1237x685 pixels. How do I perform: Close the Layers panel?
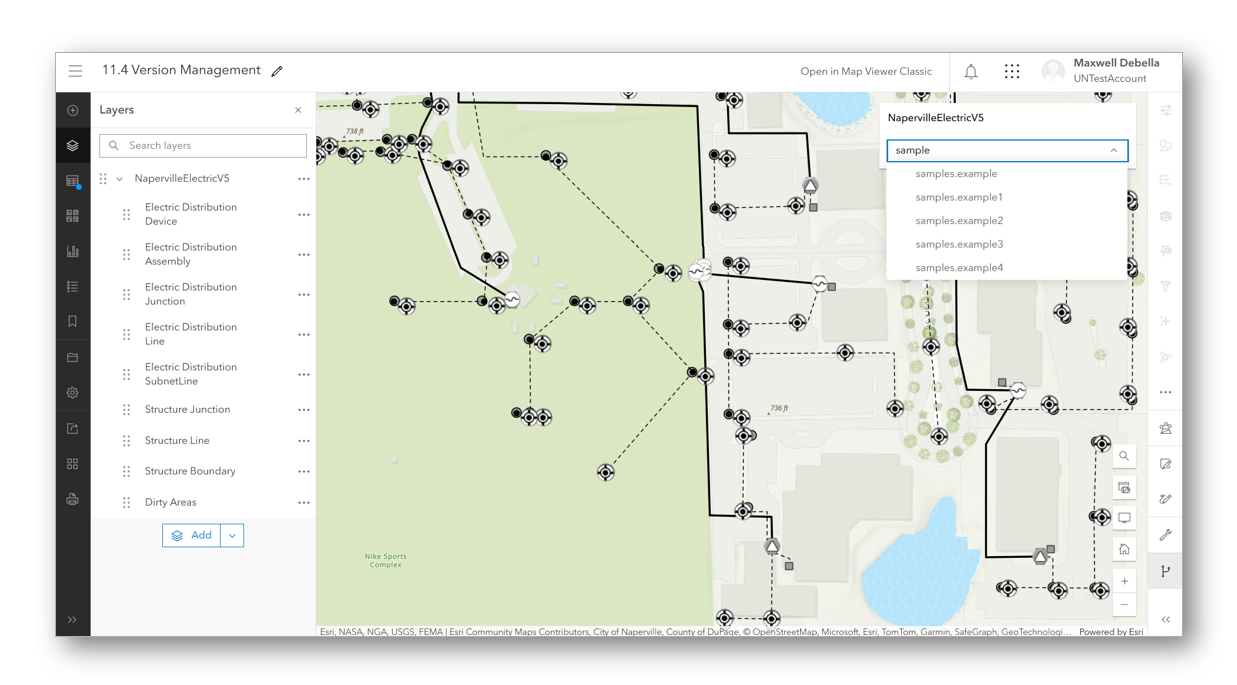point(298,110)
